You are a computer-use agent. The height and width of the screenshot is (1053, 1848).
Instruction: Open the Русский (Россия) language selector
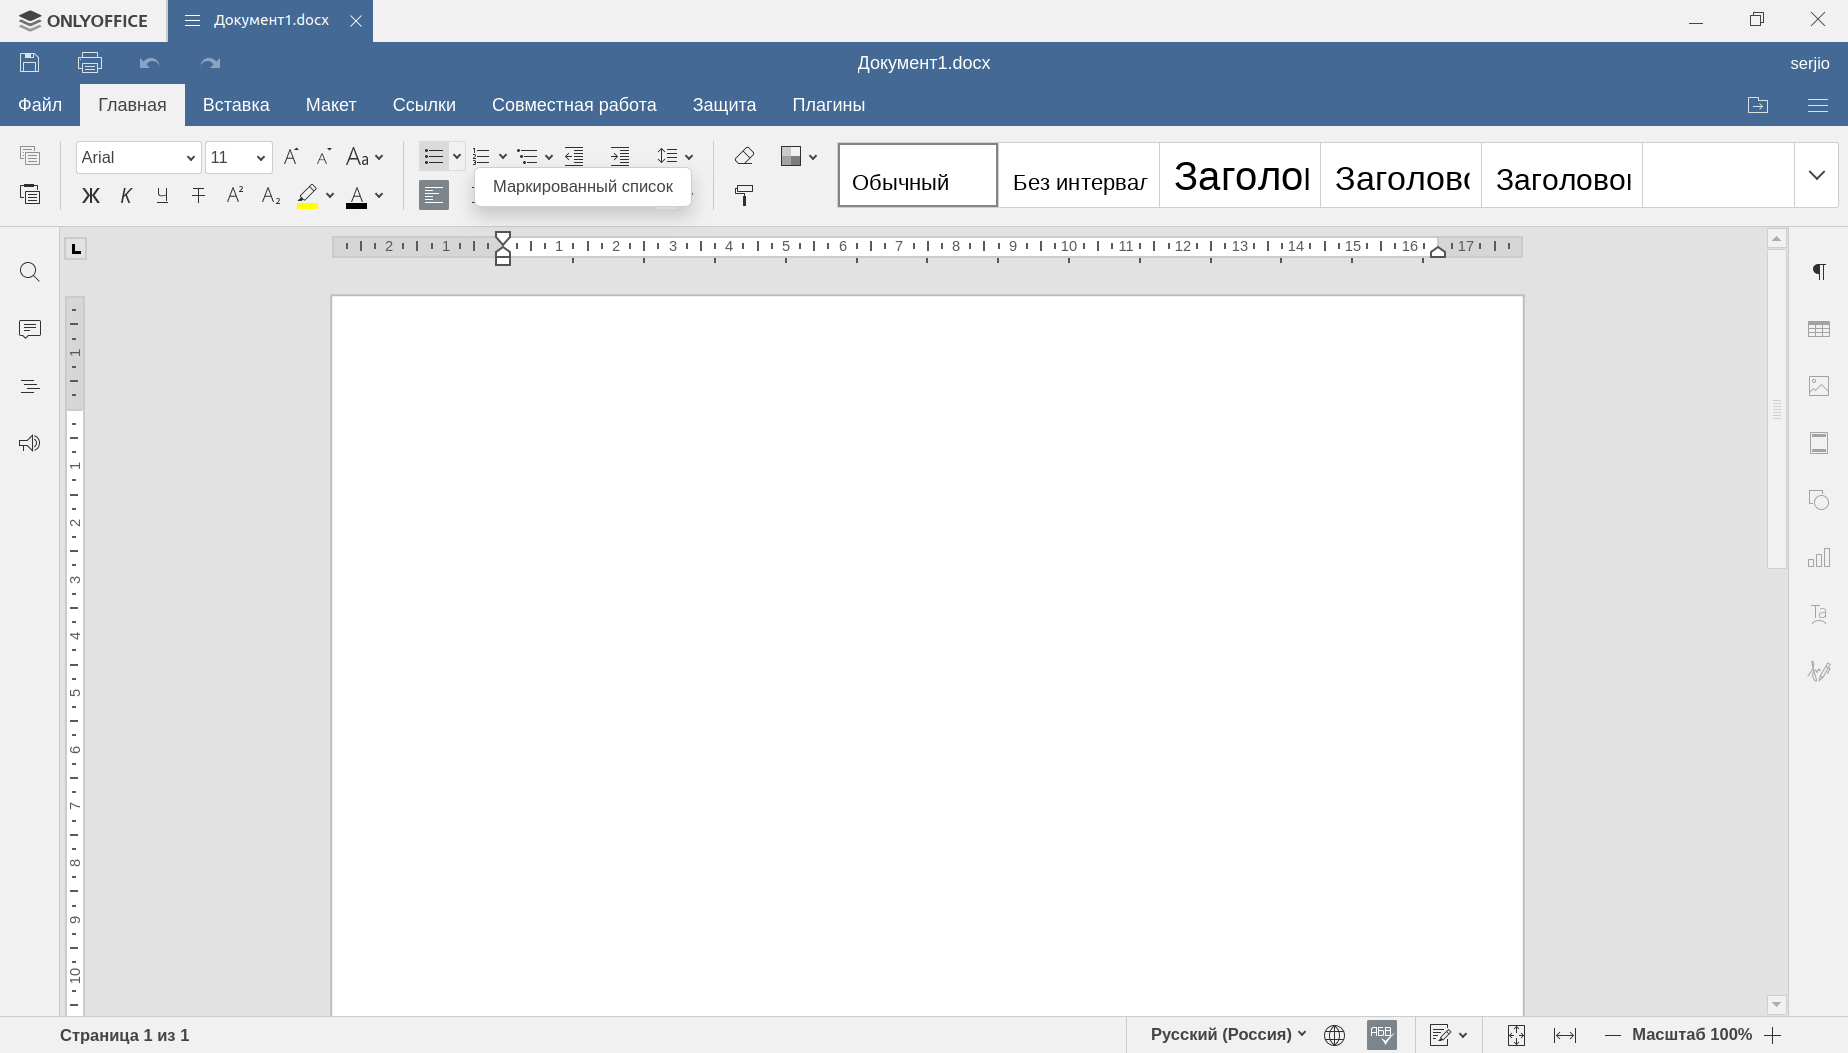[x=1229, y=1035]
